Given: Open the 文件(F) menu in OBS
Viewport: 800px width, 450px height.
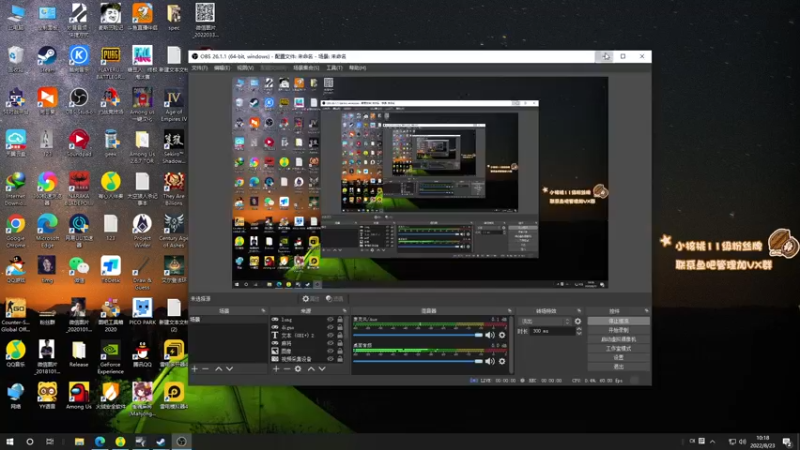Looking at the screenshot, I should (199, 68).
